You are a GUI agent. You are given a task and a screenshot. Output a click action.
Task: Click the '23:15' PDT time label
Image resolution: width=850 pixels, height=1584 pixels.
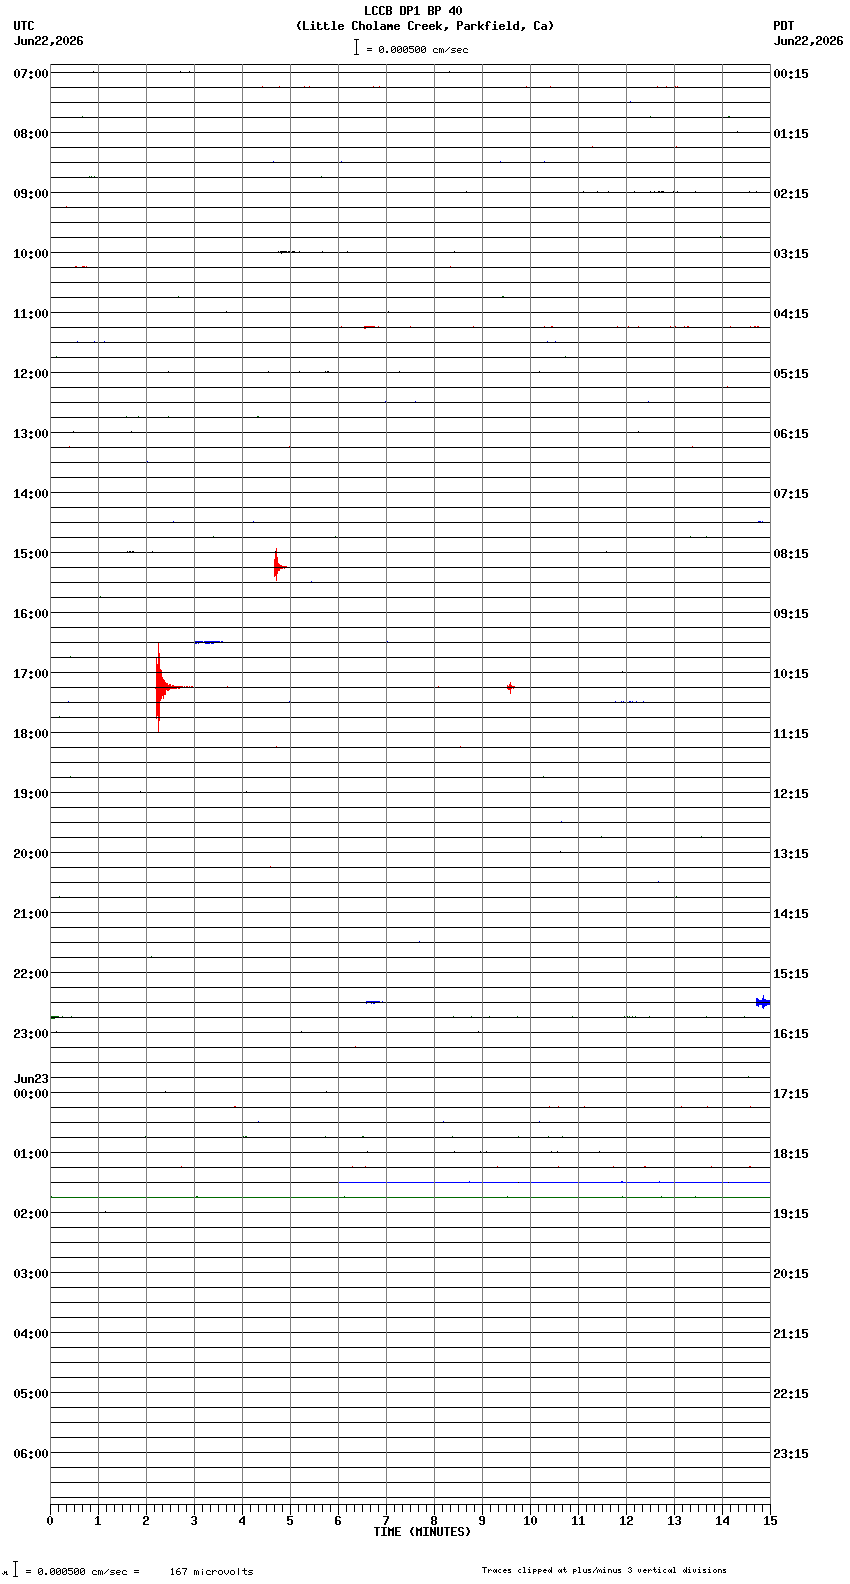pyautogui.click(x=791, y=1454)
